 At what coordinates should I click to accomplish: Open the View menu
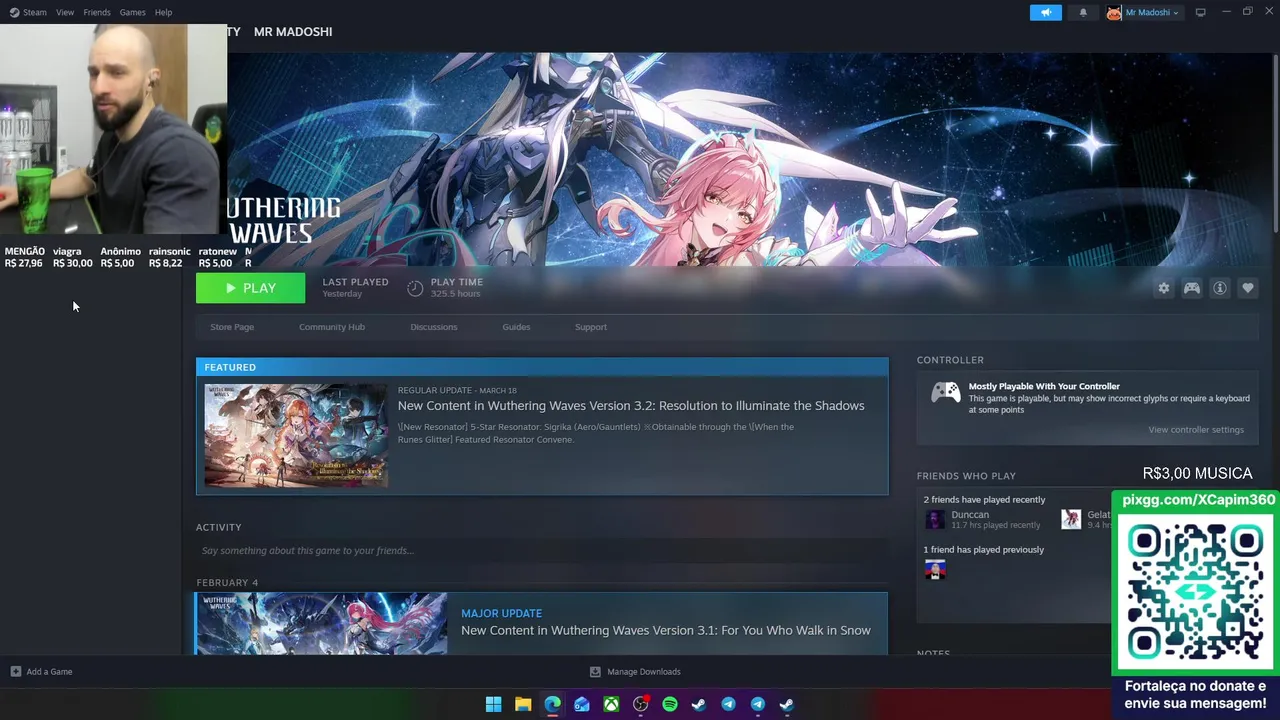pos(65,12)
